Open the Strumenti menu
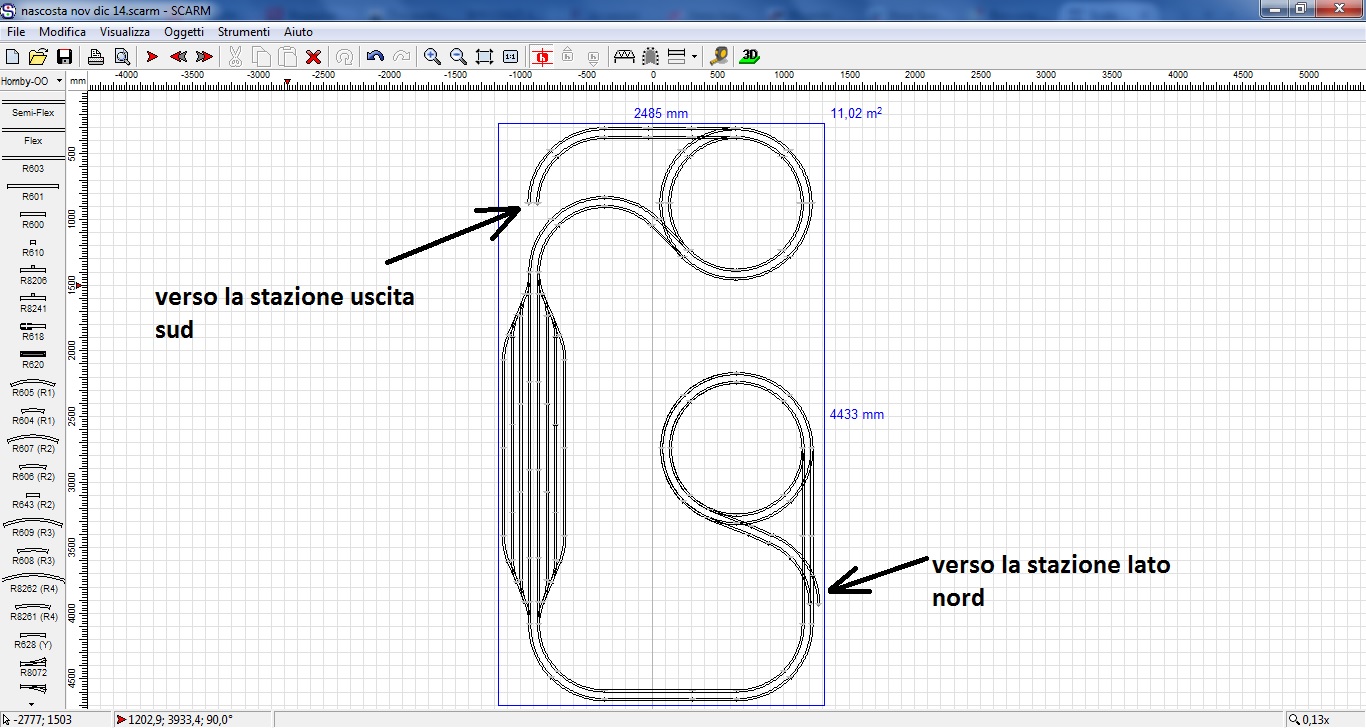 tap(245, 32)
